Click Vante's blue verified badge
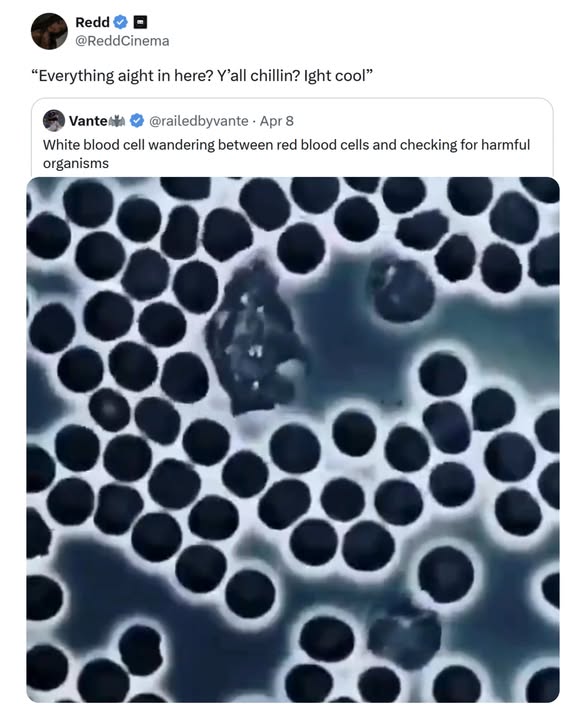586x720 pixels. [136, 121]
